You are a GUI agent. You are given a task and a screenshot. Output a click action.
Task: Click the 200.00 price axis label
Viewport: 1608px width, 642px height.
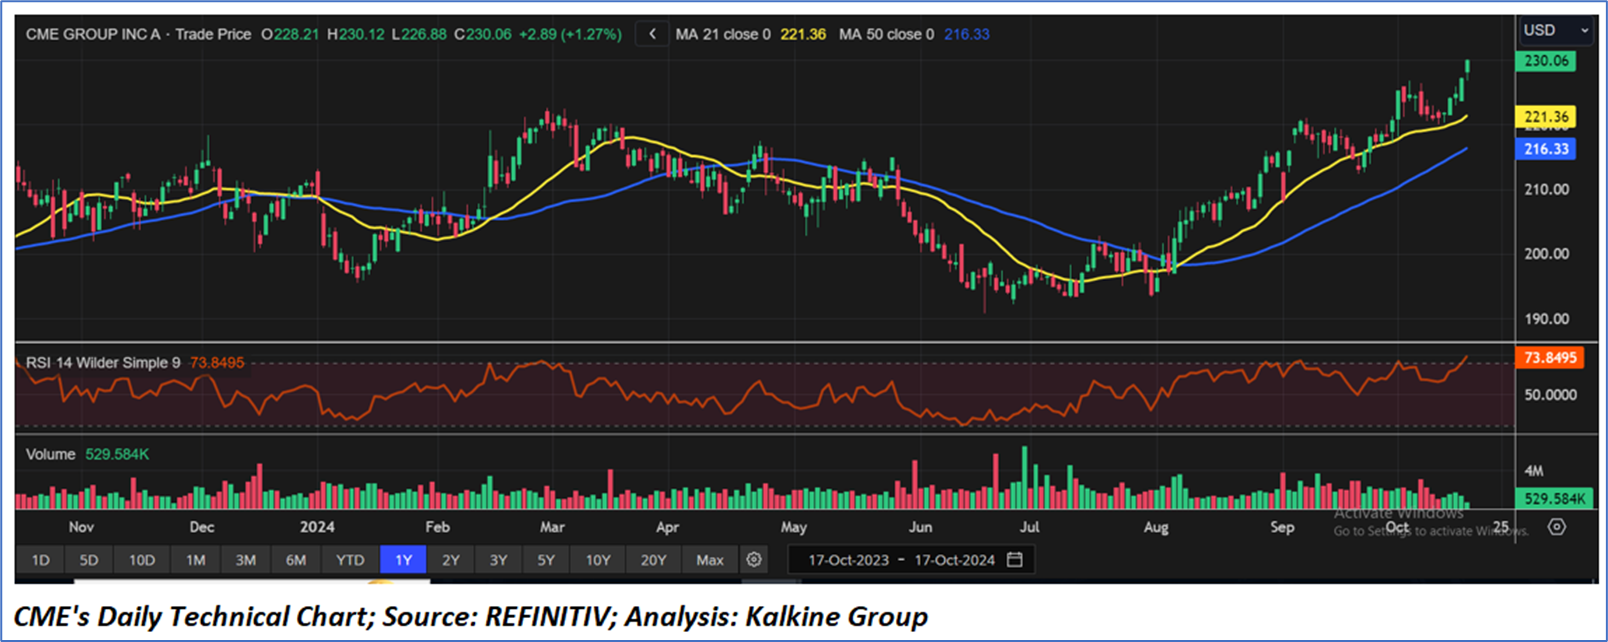click(x=1546, y=254)
